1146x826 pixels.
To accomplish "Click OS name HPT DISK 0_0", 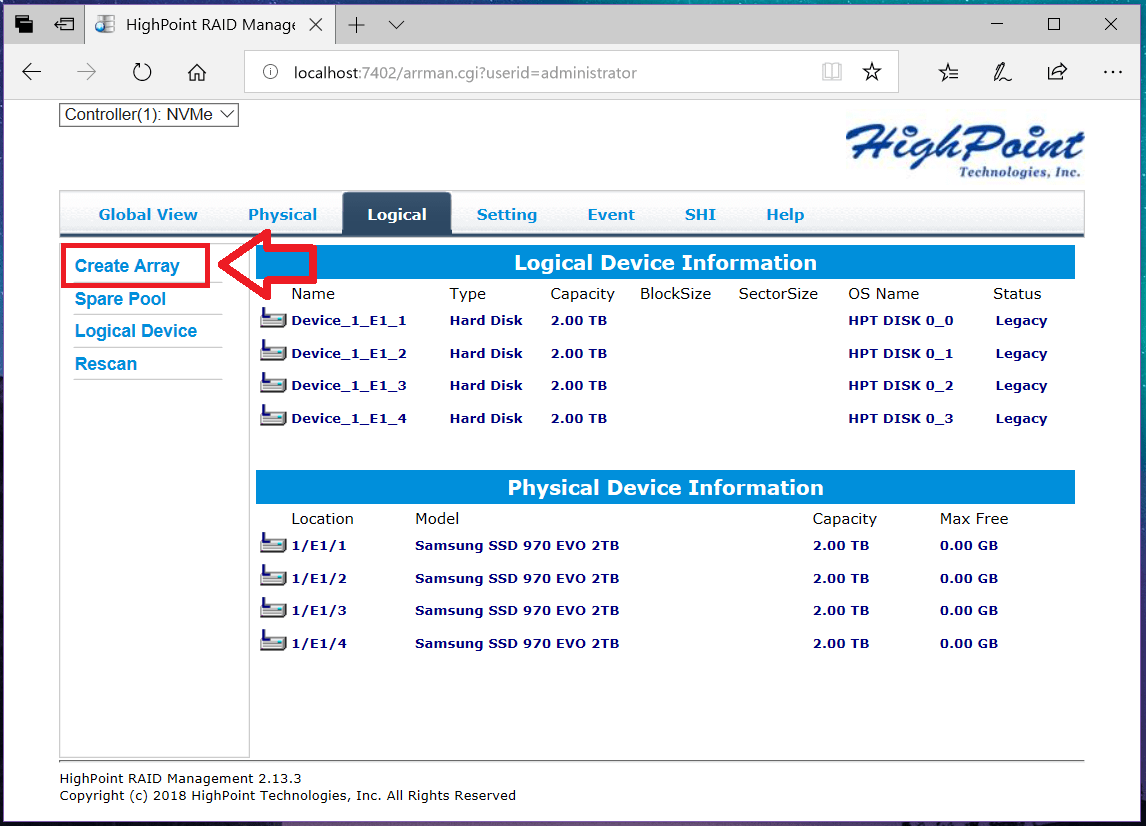I will pos(900,320).
